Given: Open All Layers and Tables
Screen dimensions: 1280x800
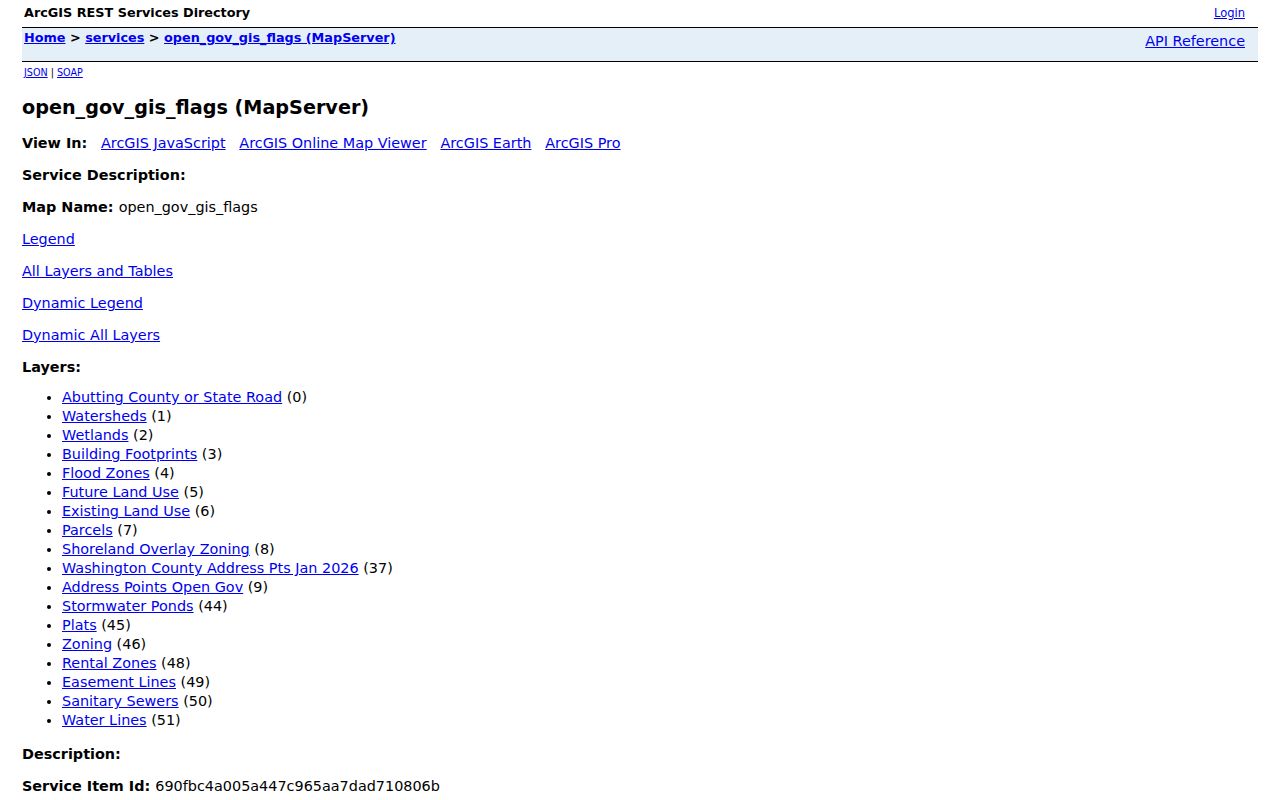Looking at the screenshot, I should [97, 271].
